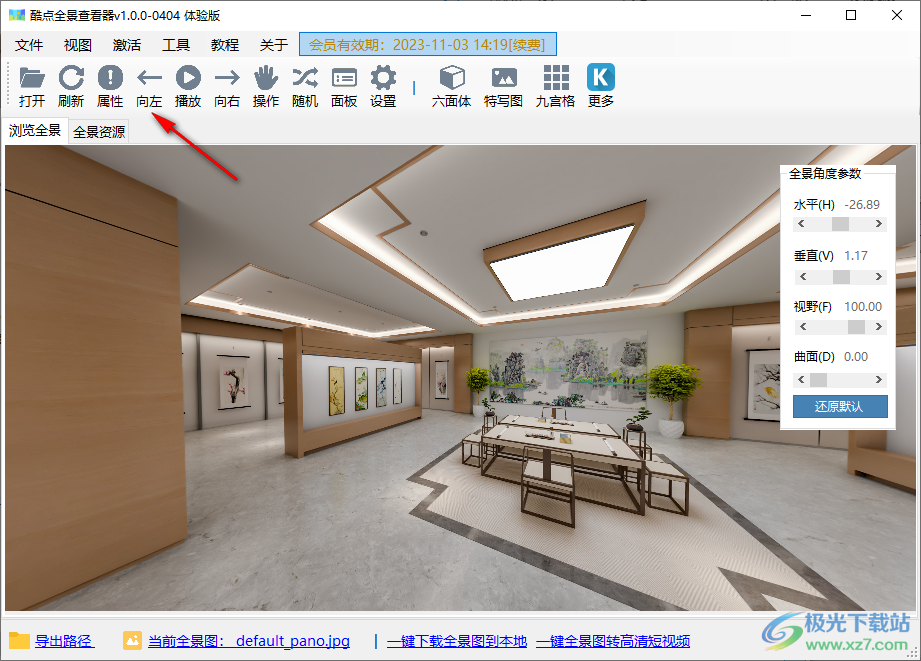This screenshot has height=661, width=921.
Task: Click the 特写图 picture icon
Action: pos(503,78)
